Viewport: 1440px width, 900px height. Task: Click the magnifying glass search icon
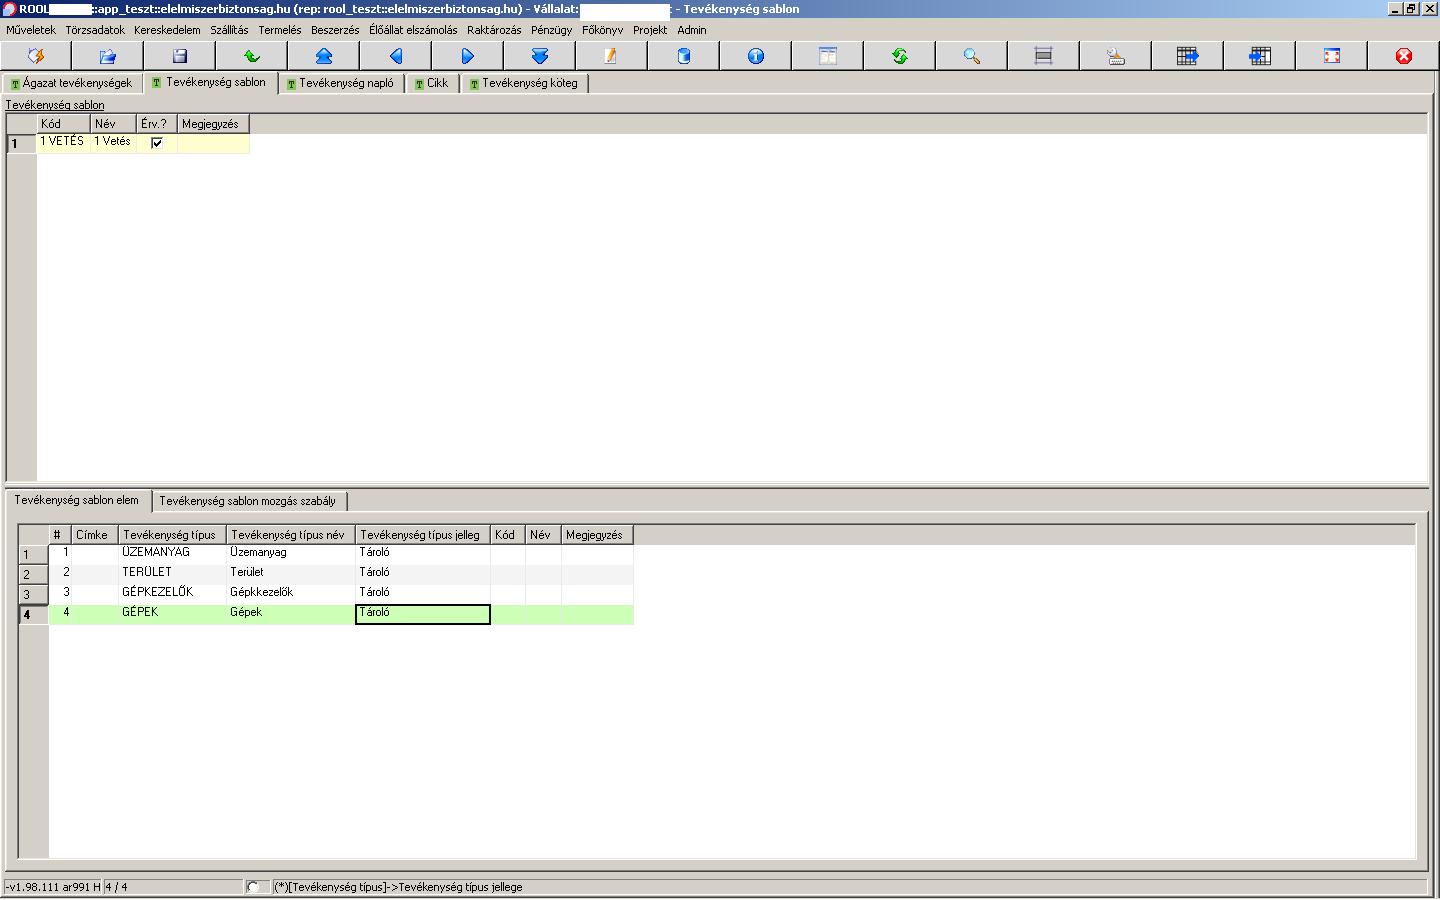972,56
